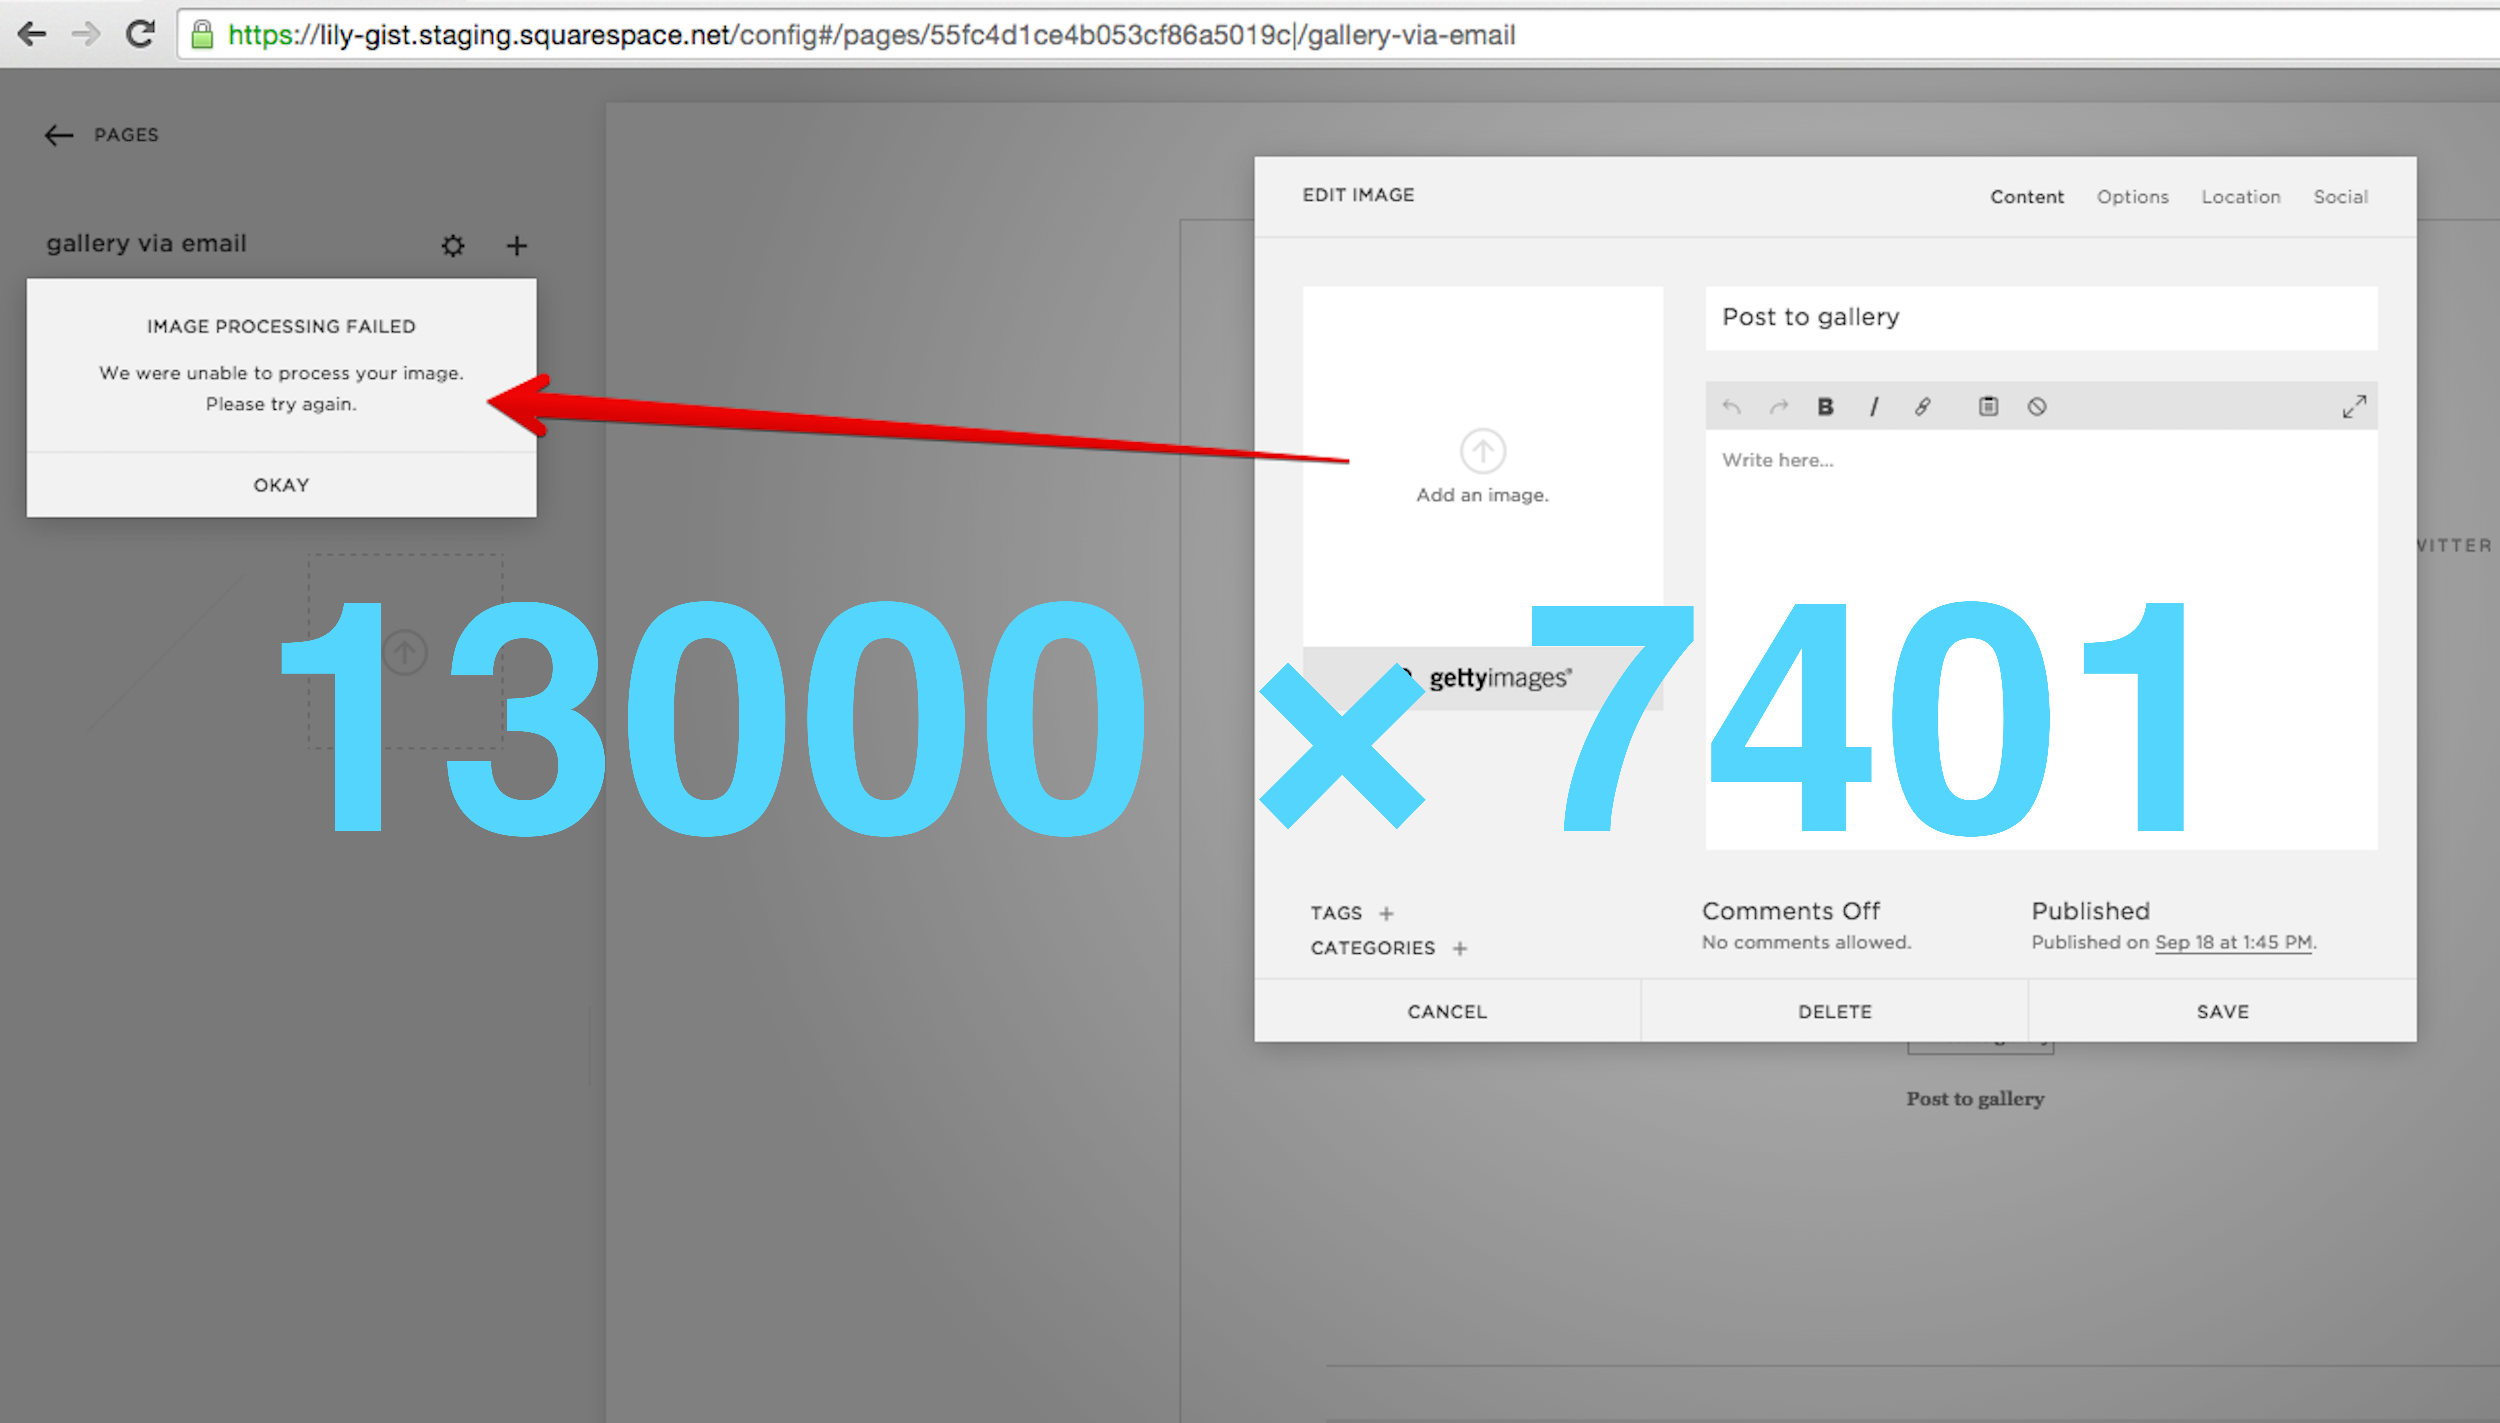Dismiss error with OKAY button
Viewport: 2500px width, 1423px height.
(x=281, y=485)
